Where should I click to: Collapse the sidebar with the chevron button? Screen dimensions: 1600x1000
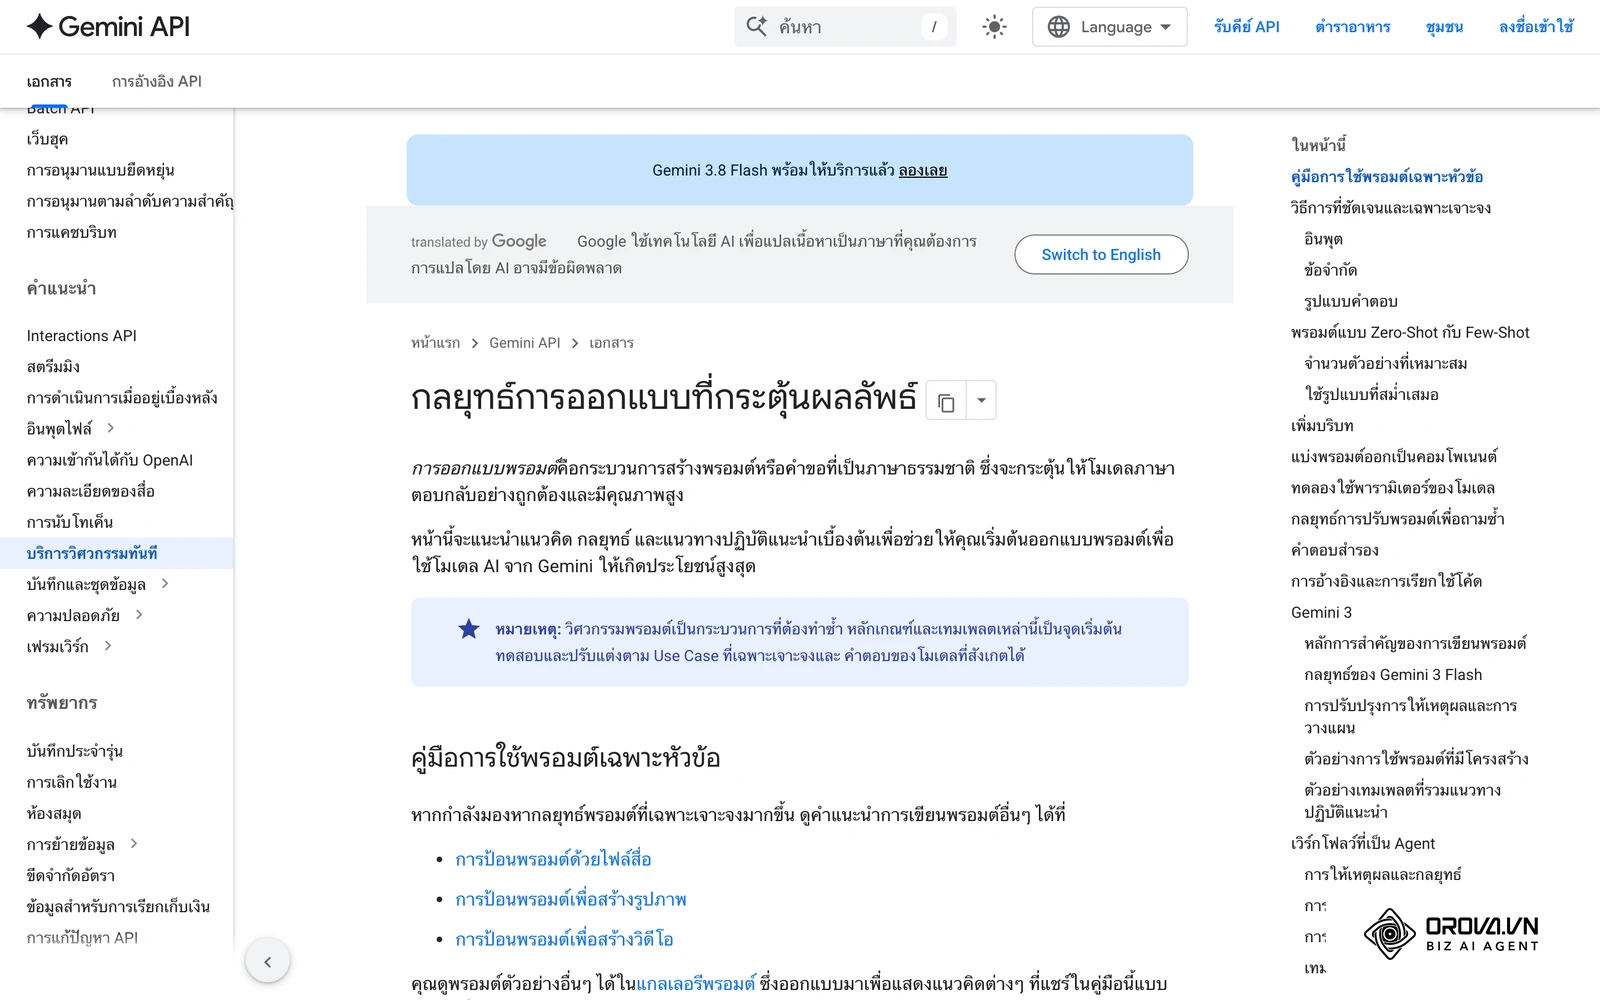(267, 962)
